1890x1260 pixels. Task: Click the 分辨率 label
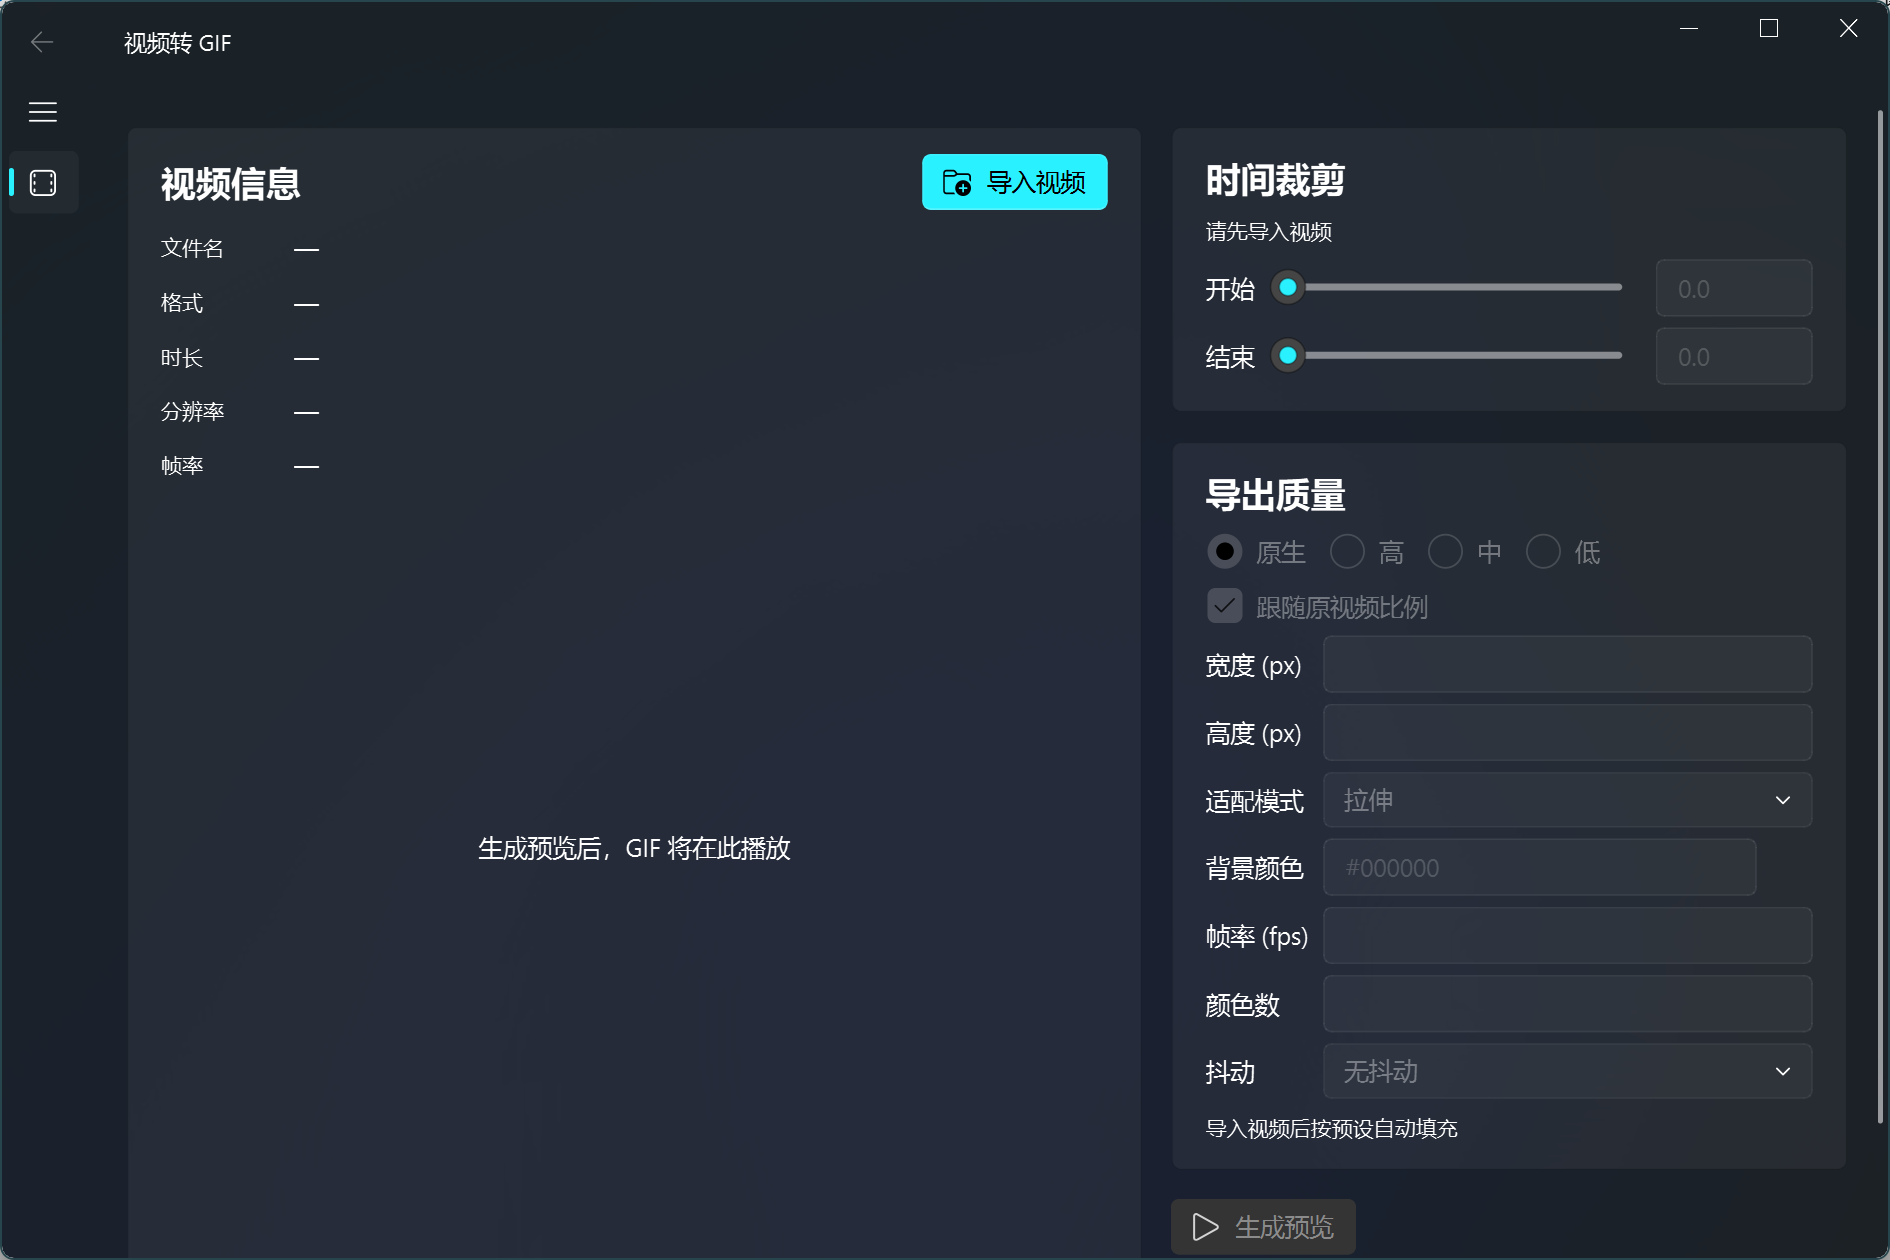point(192,411)
